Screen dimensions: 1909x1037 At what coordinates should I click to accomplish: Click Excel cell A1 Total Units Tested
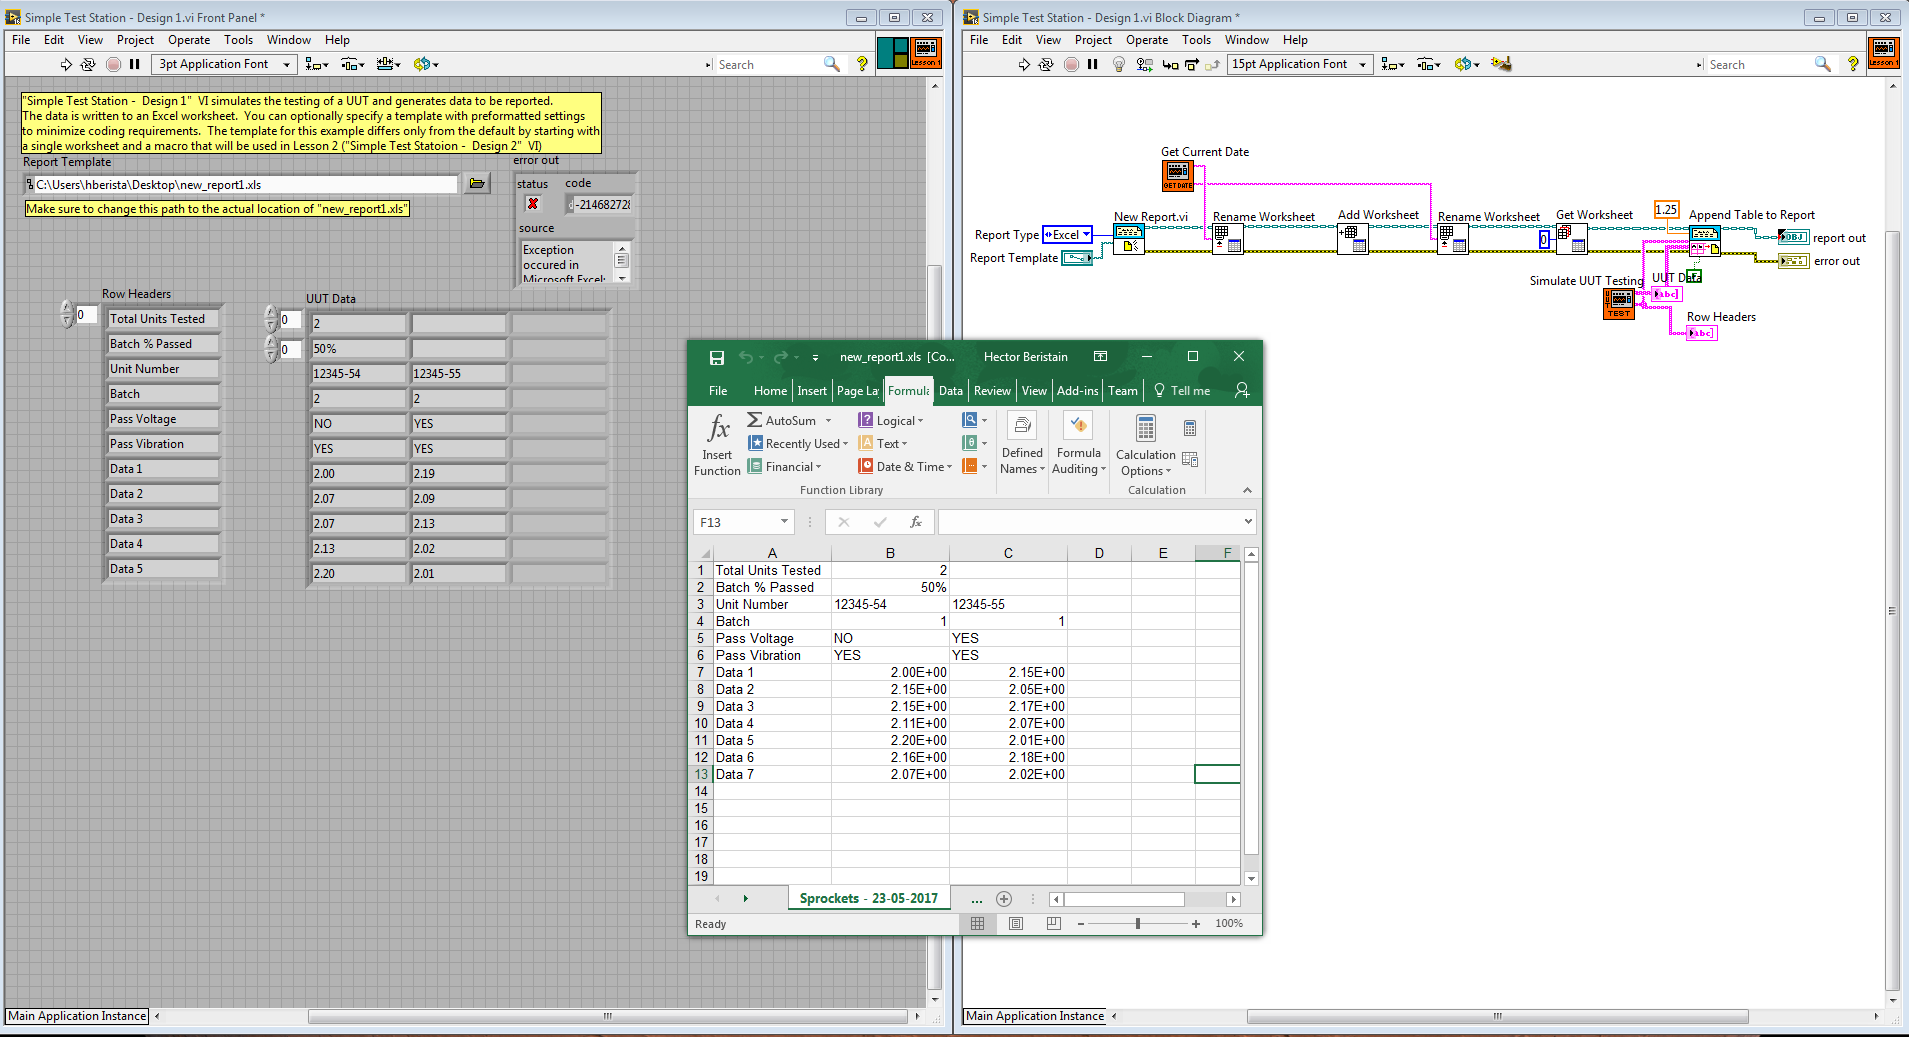772,570
